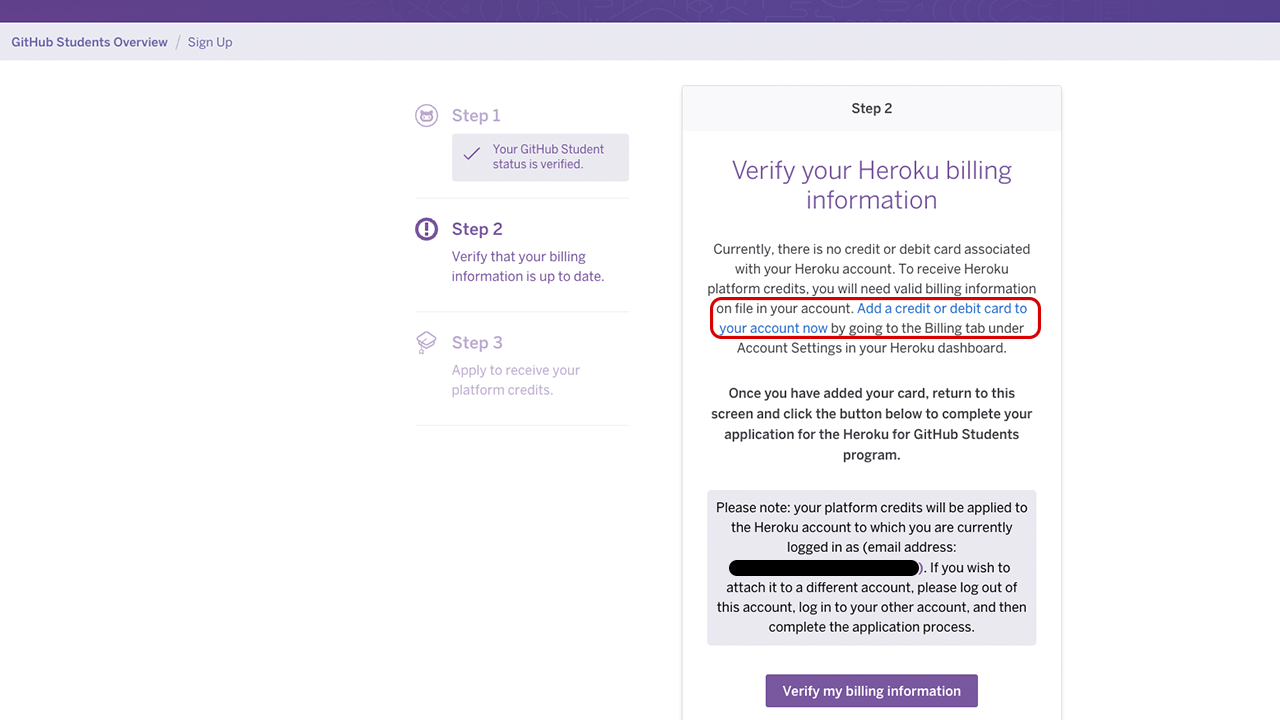The image size is (1280, 720).
Task: Click the purple header banner at top
Action: tap(640, 10)
